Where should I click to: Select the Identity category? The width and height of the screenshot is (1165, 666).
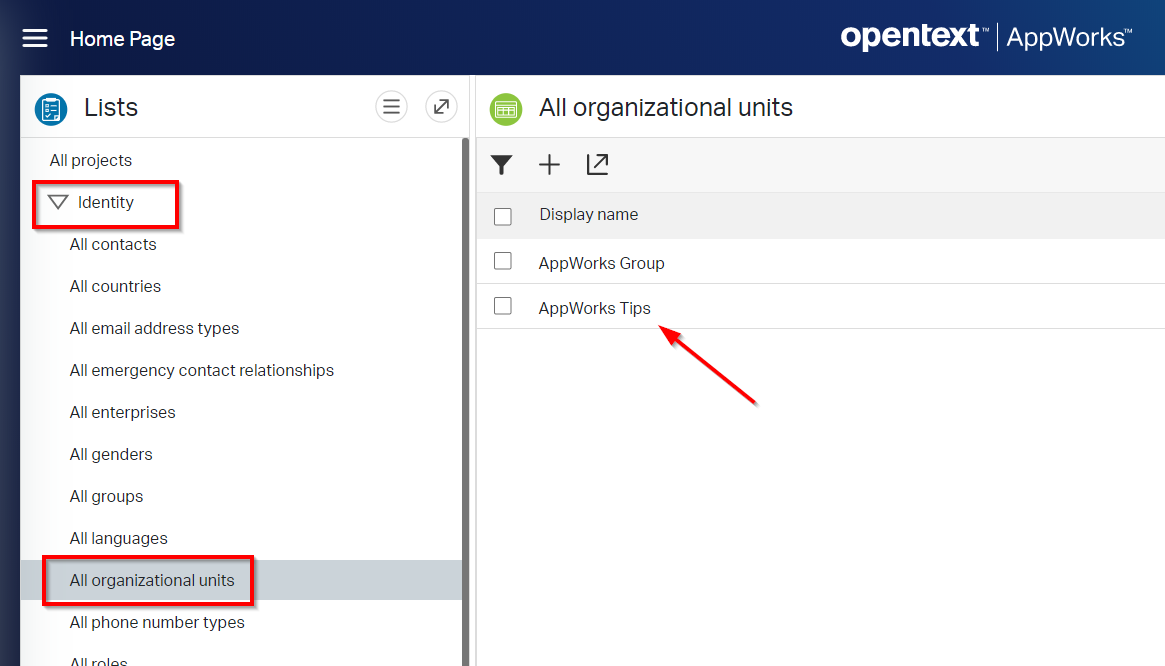[106, 202]
